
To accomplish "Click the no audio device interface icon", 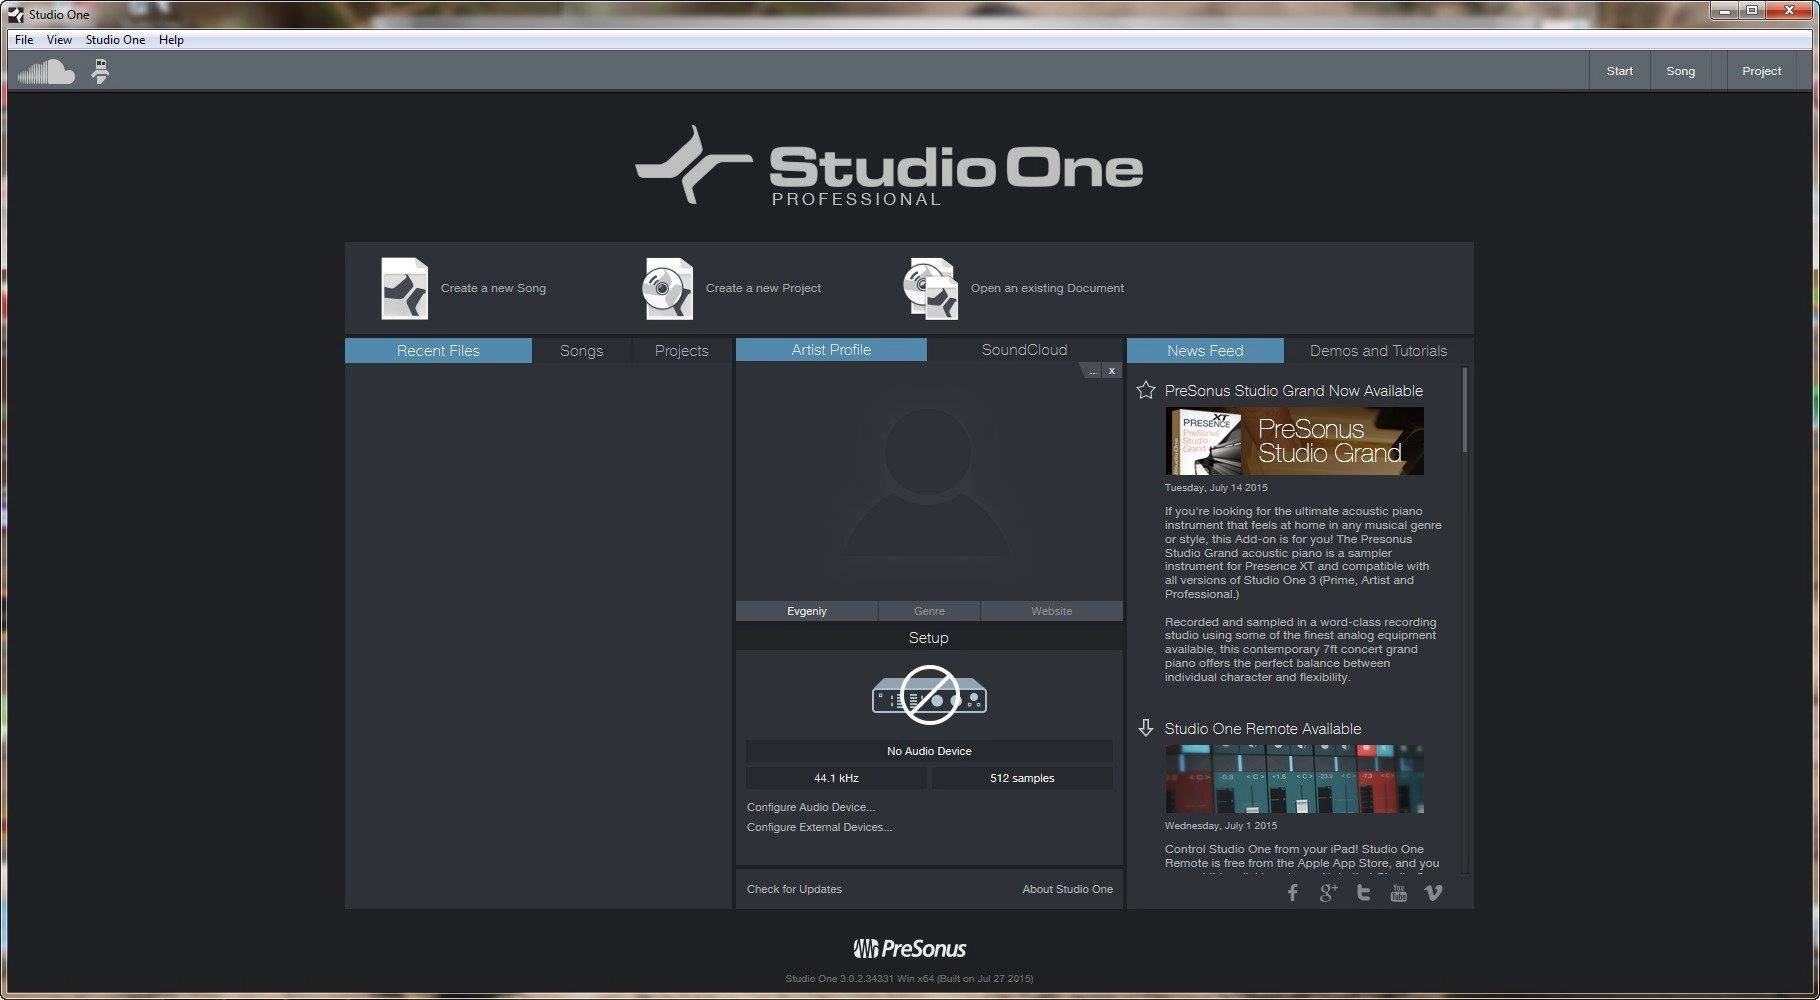I will 929,695.
